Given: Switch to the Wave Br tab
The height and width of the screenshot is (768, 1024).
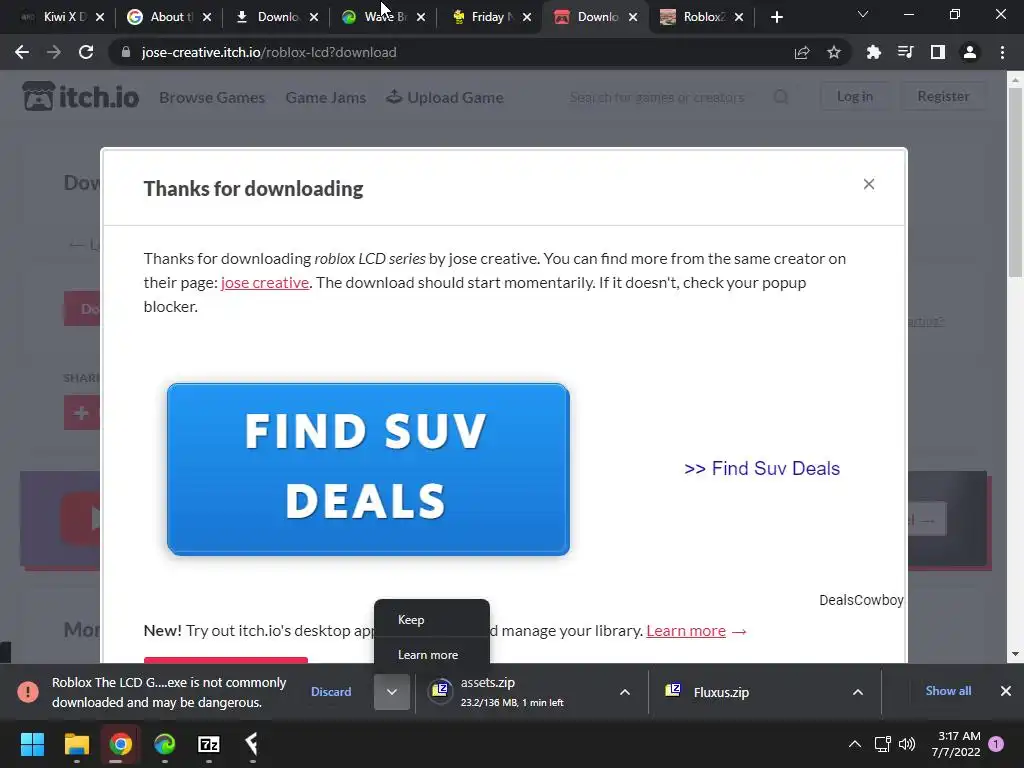Looking at the screenshot, I should click(382, 17).
